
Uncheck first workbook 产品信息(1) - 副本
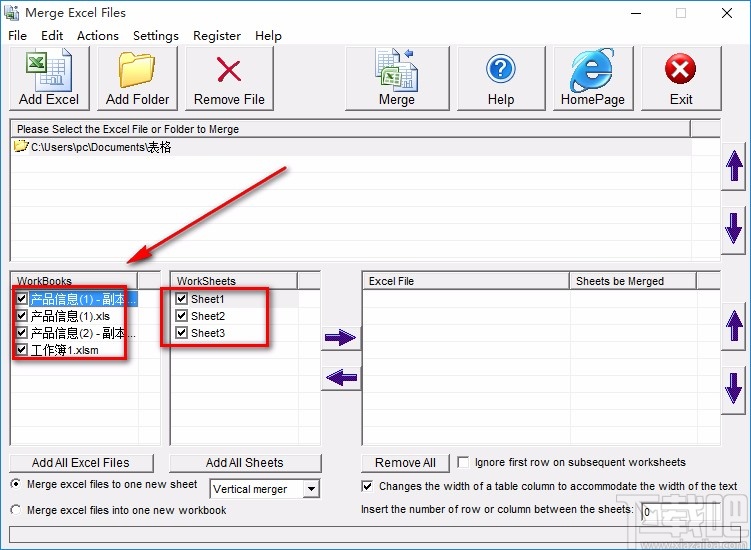point(22,299)
